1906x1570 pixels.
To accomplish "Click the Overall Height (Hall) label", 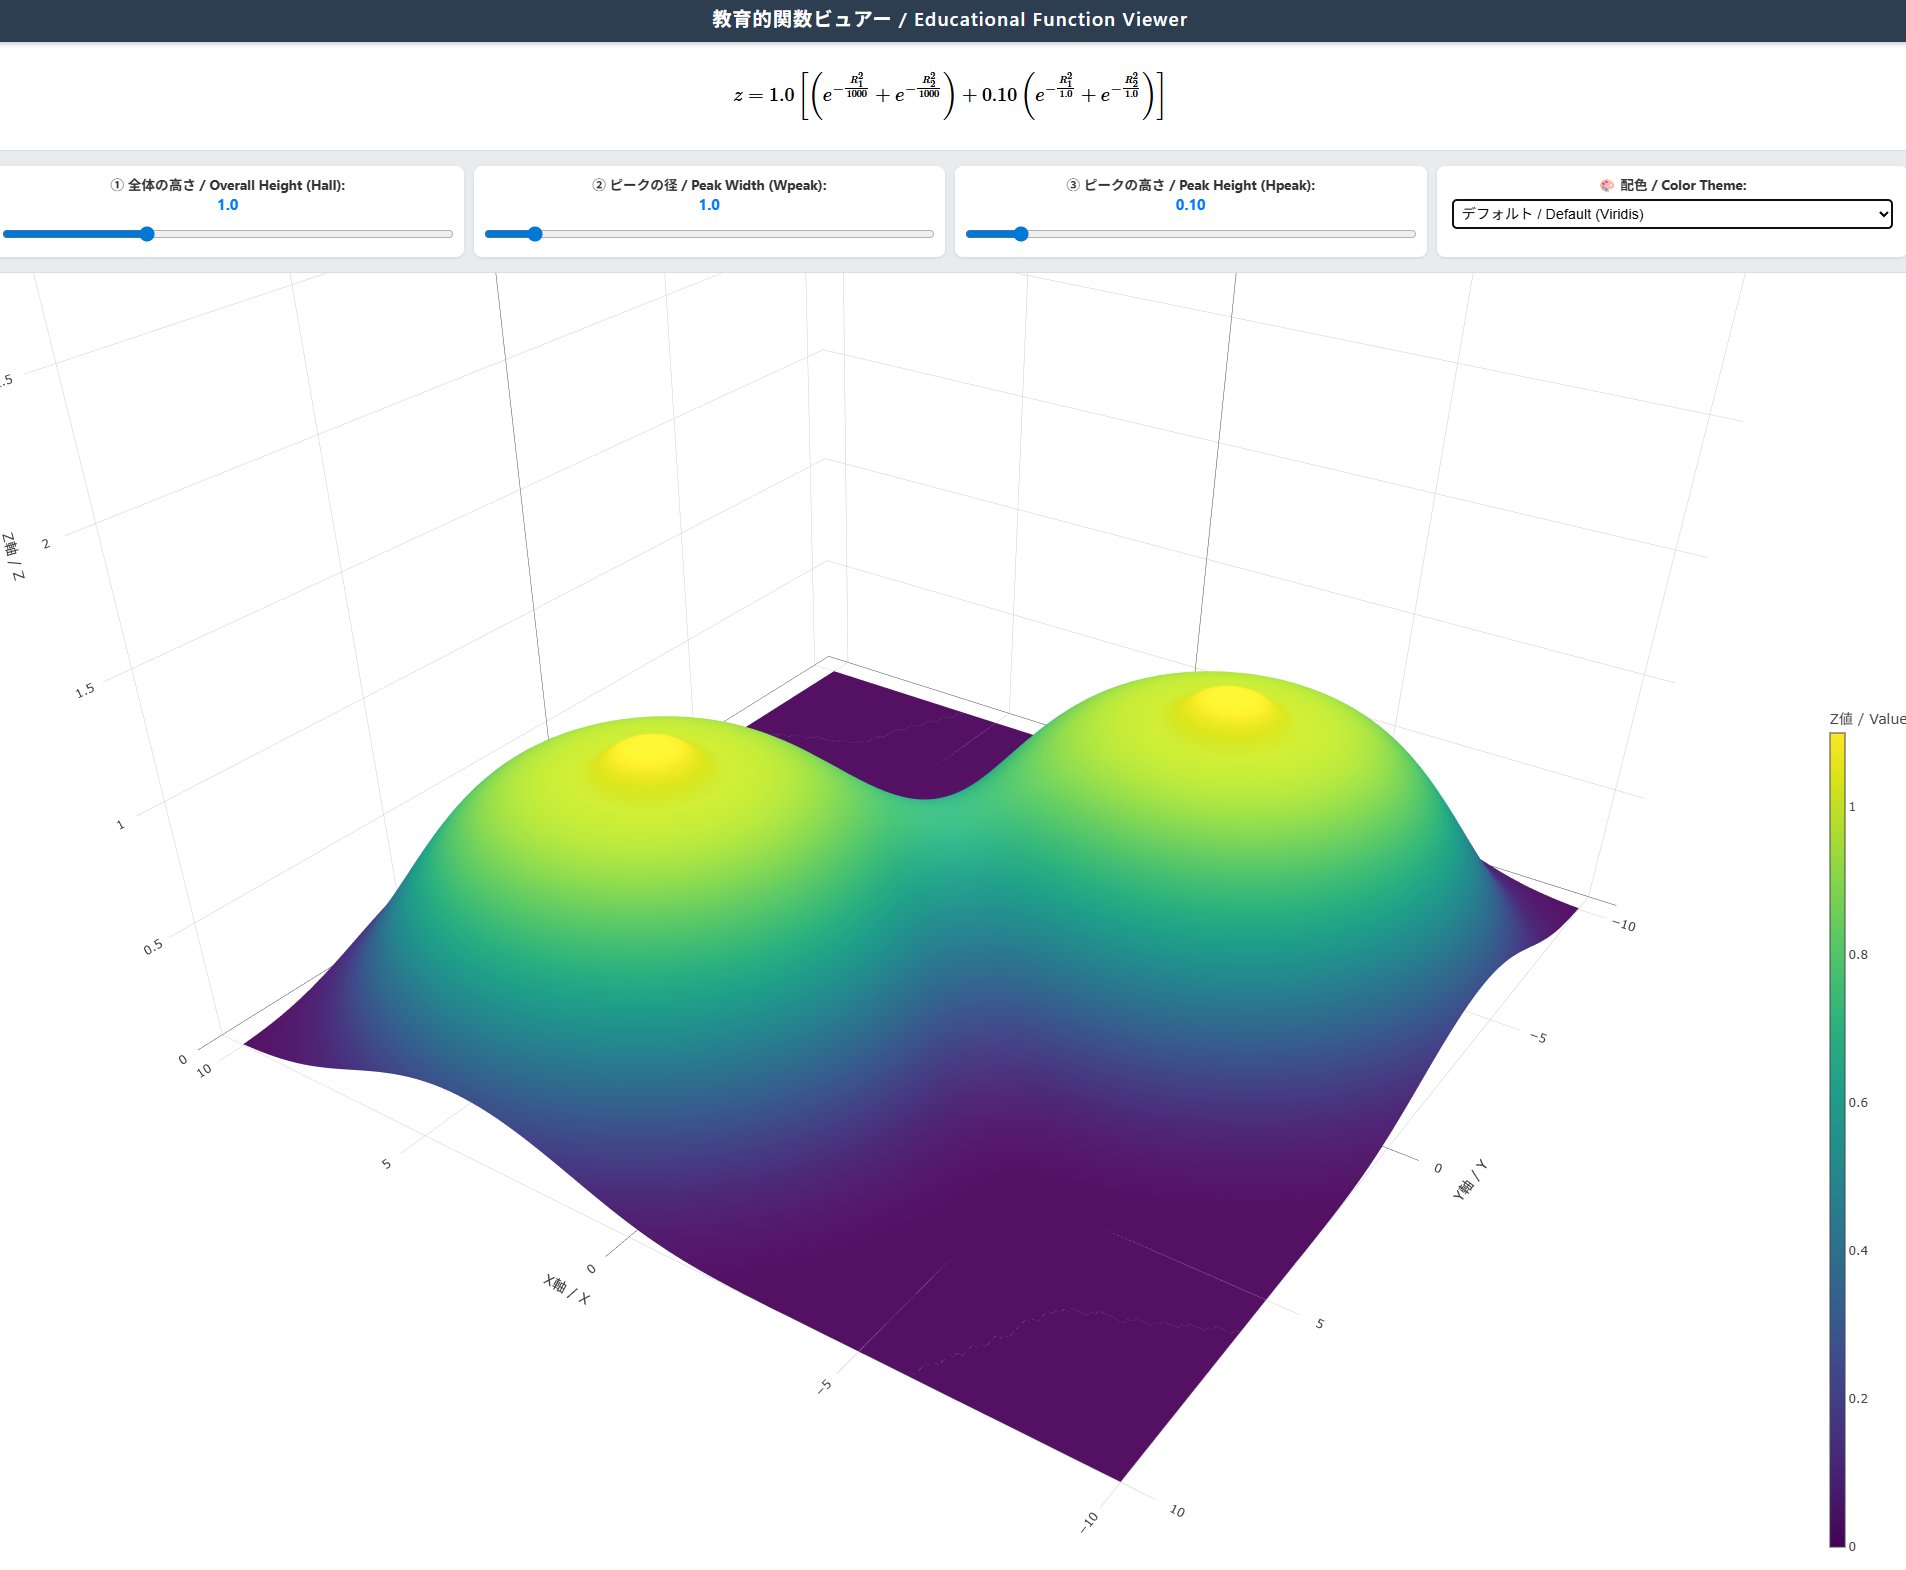I will (228, 185).
